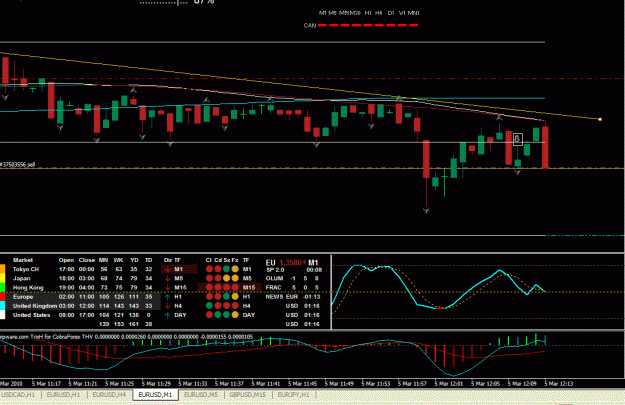Screen dimensions: 625x405
Task: Click the highlighted M15 signal row
Action: click(x=230, y=287)
